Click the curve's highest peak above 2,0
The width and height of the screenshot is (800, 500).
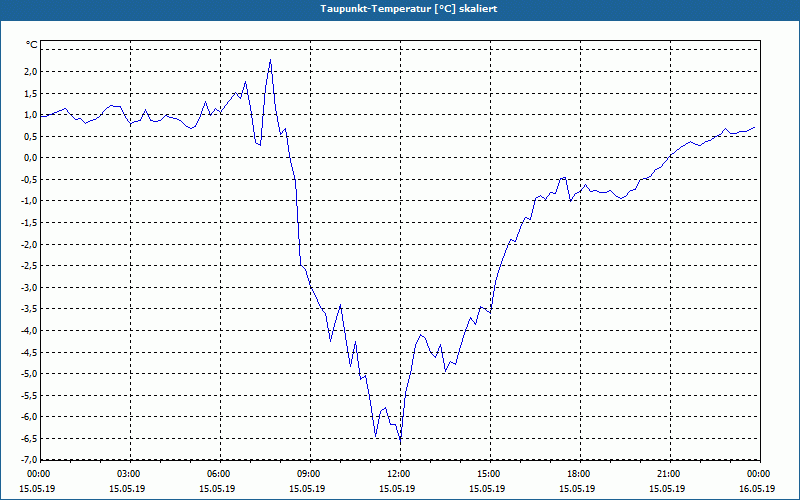tap(270, 60)
